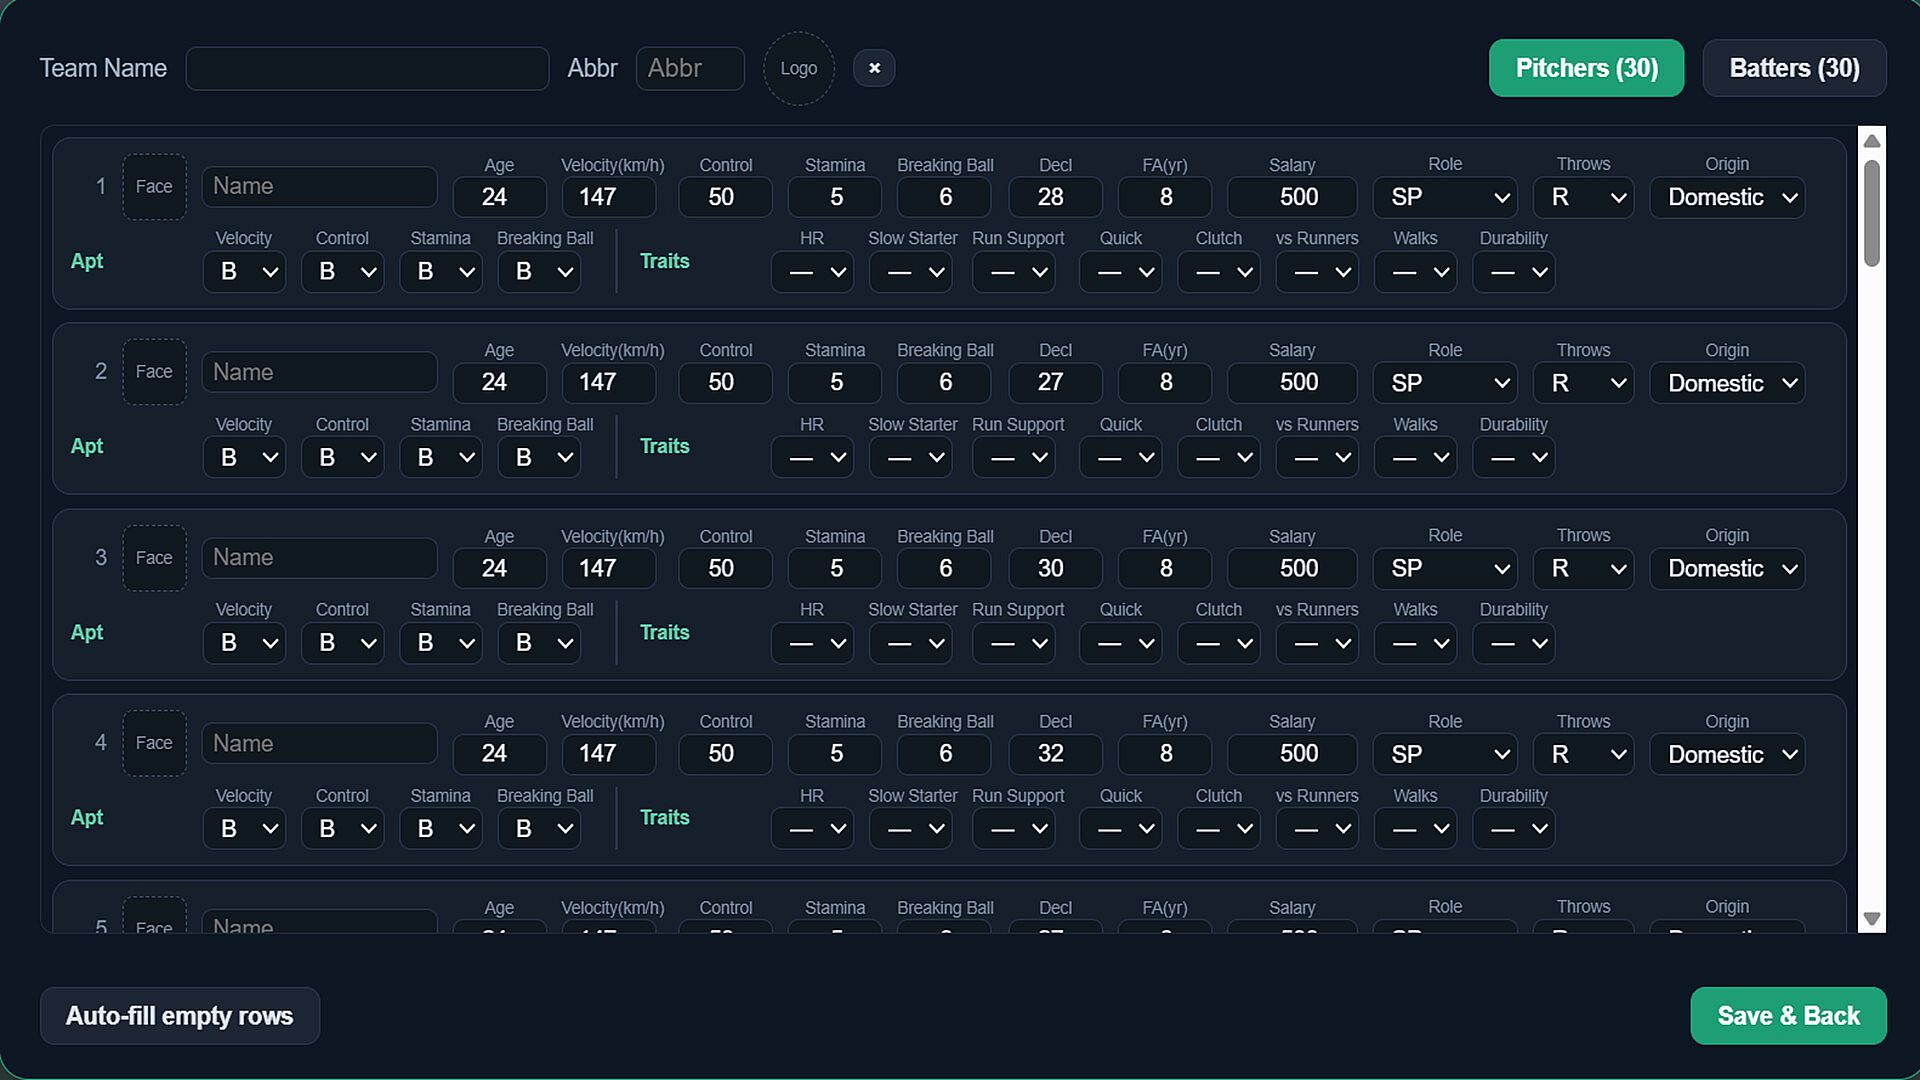Open Velocity aptitude dropdown for pitcher 1
The image size is (1920, 1080).
pos(244,272)
